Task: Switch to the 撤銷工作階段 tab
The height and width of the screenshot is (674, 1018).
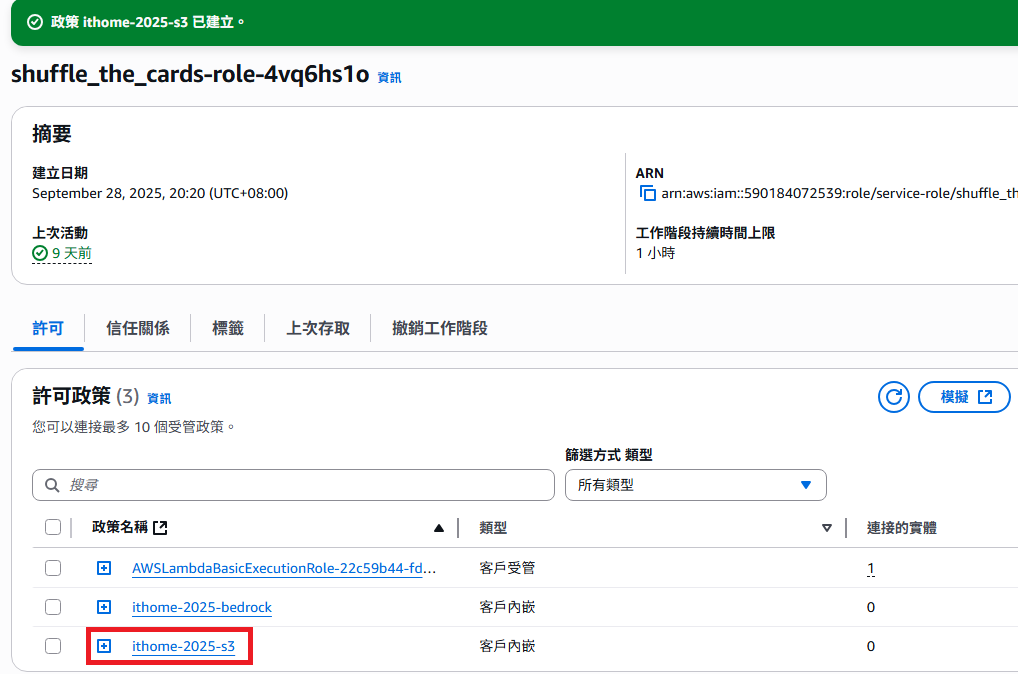Action: (440, 328)
